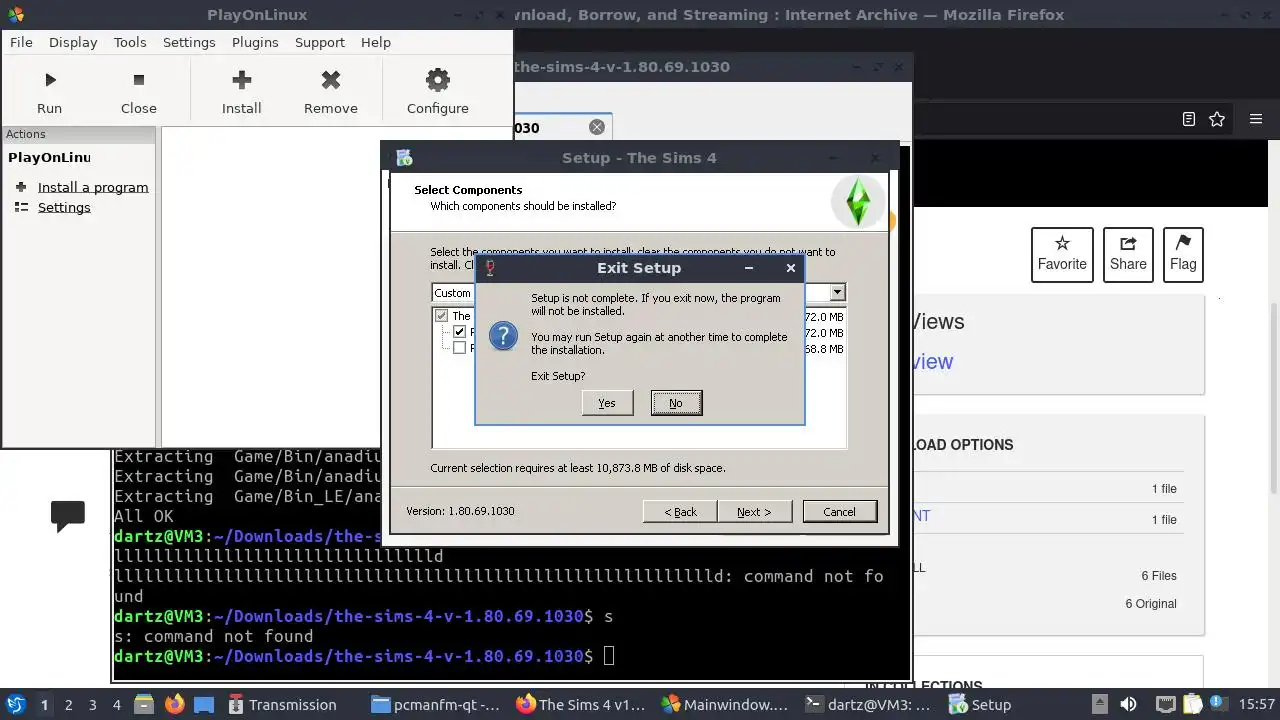Screen dimensions: 1280x720
Task: Open the Settings menu in PlayOnLinux
Action: coord(189,42)
